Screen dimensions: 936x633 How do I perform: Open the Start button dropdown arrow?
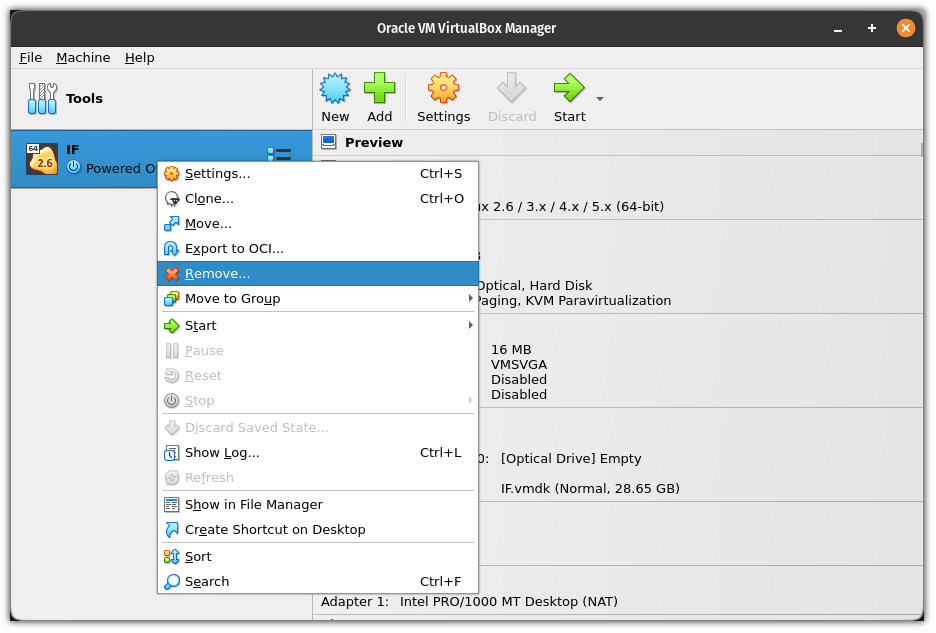[600, 99]
